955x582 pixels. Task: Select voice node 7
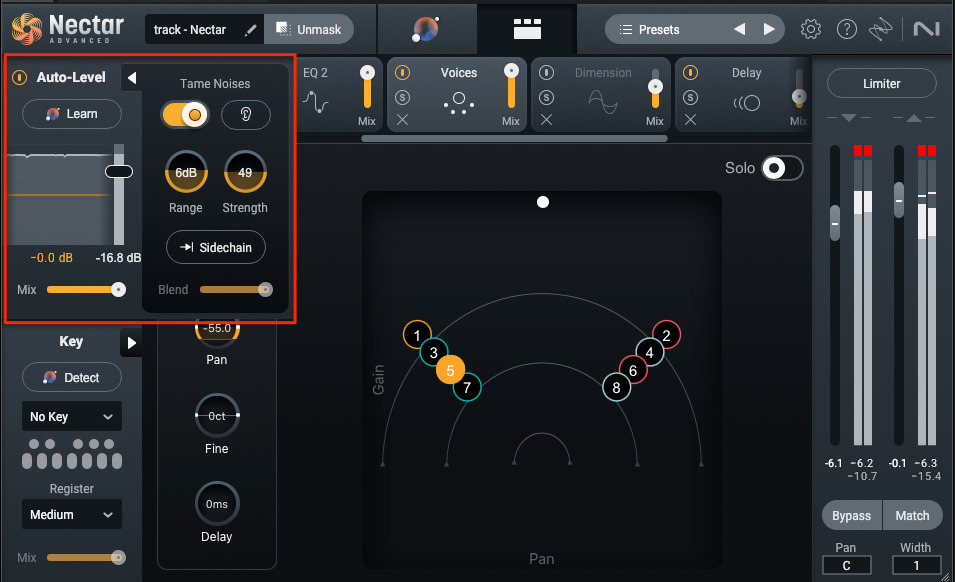467,387
